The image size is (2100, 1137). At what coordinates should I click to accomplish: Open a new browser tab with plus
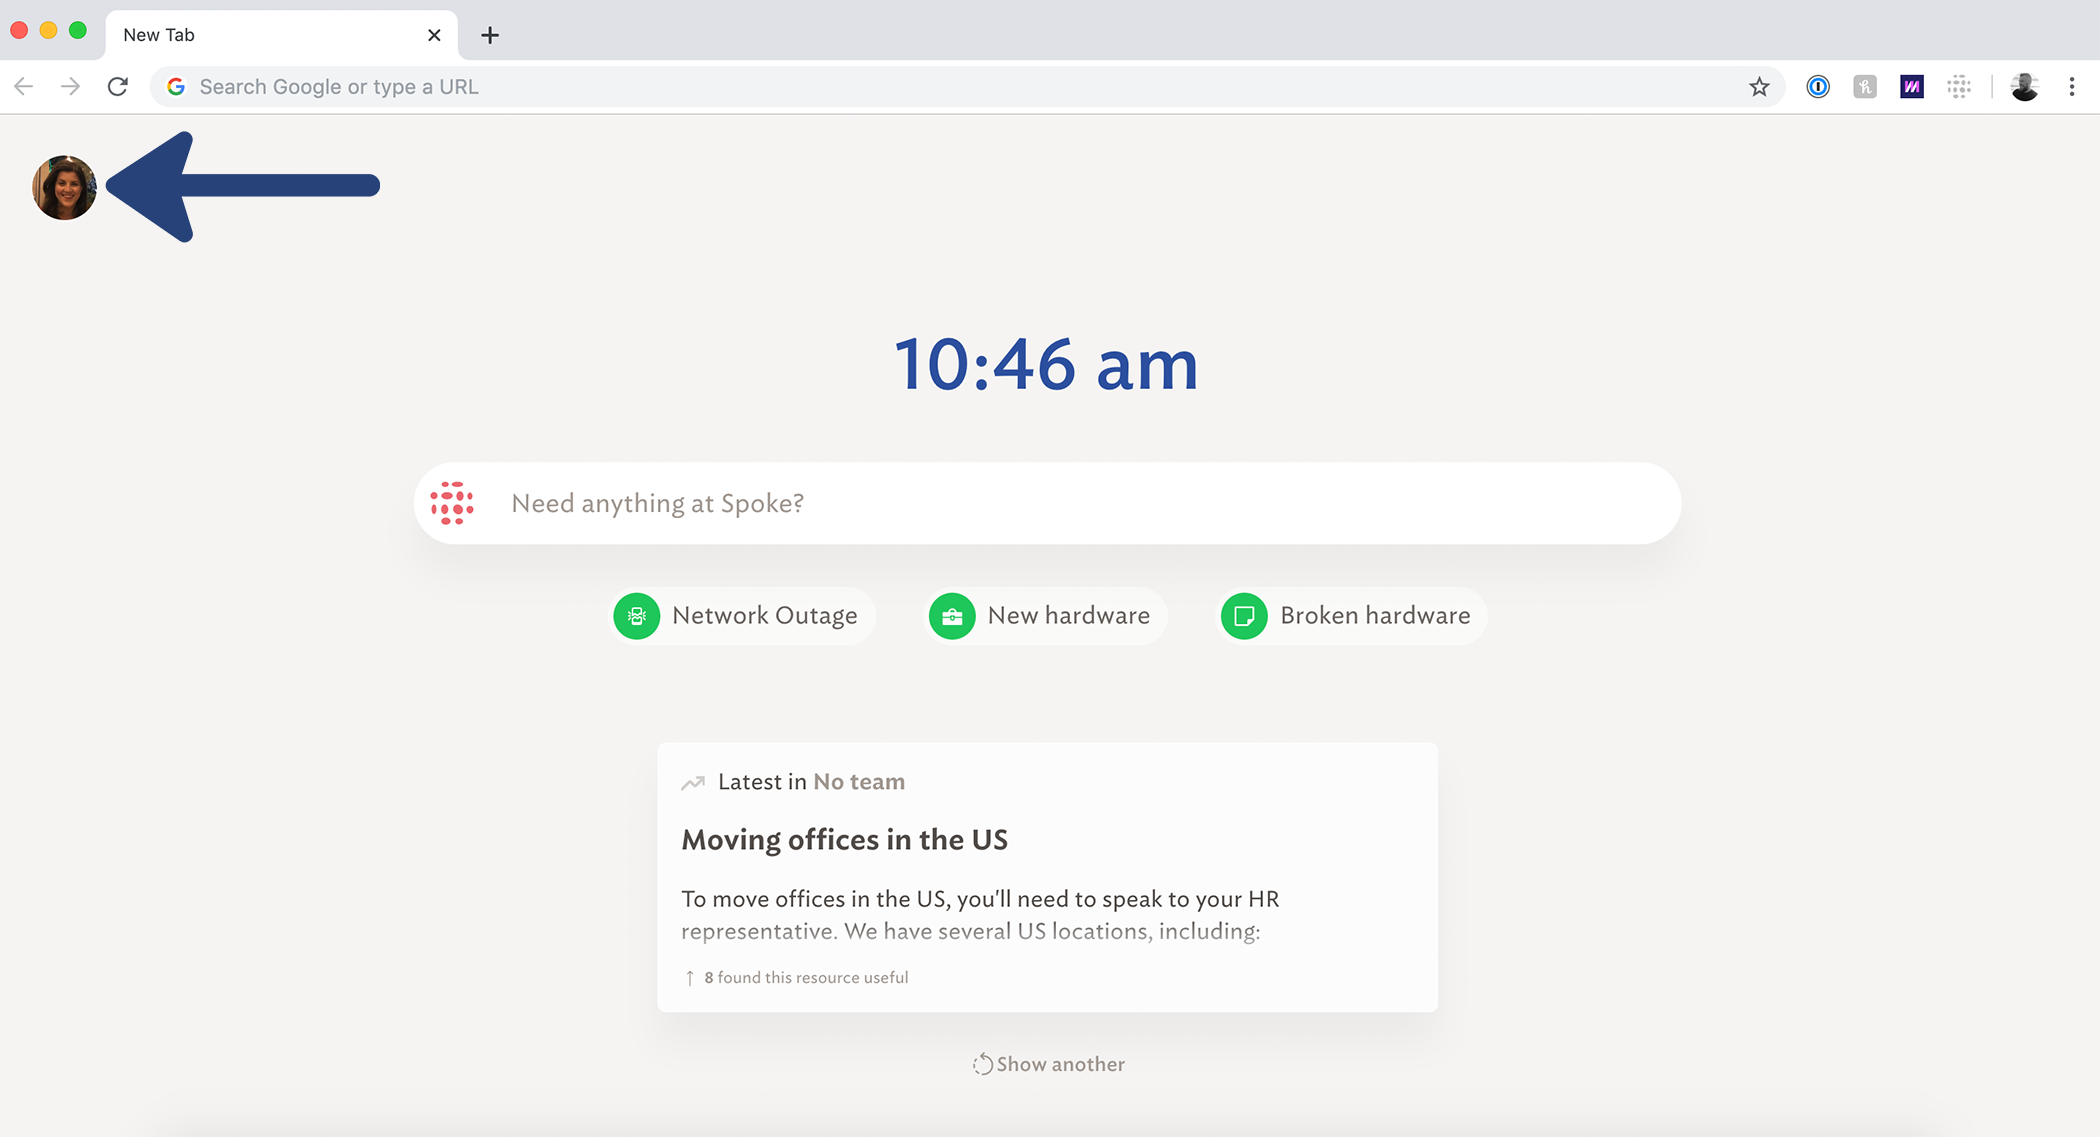[x=490, y=35]
